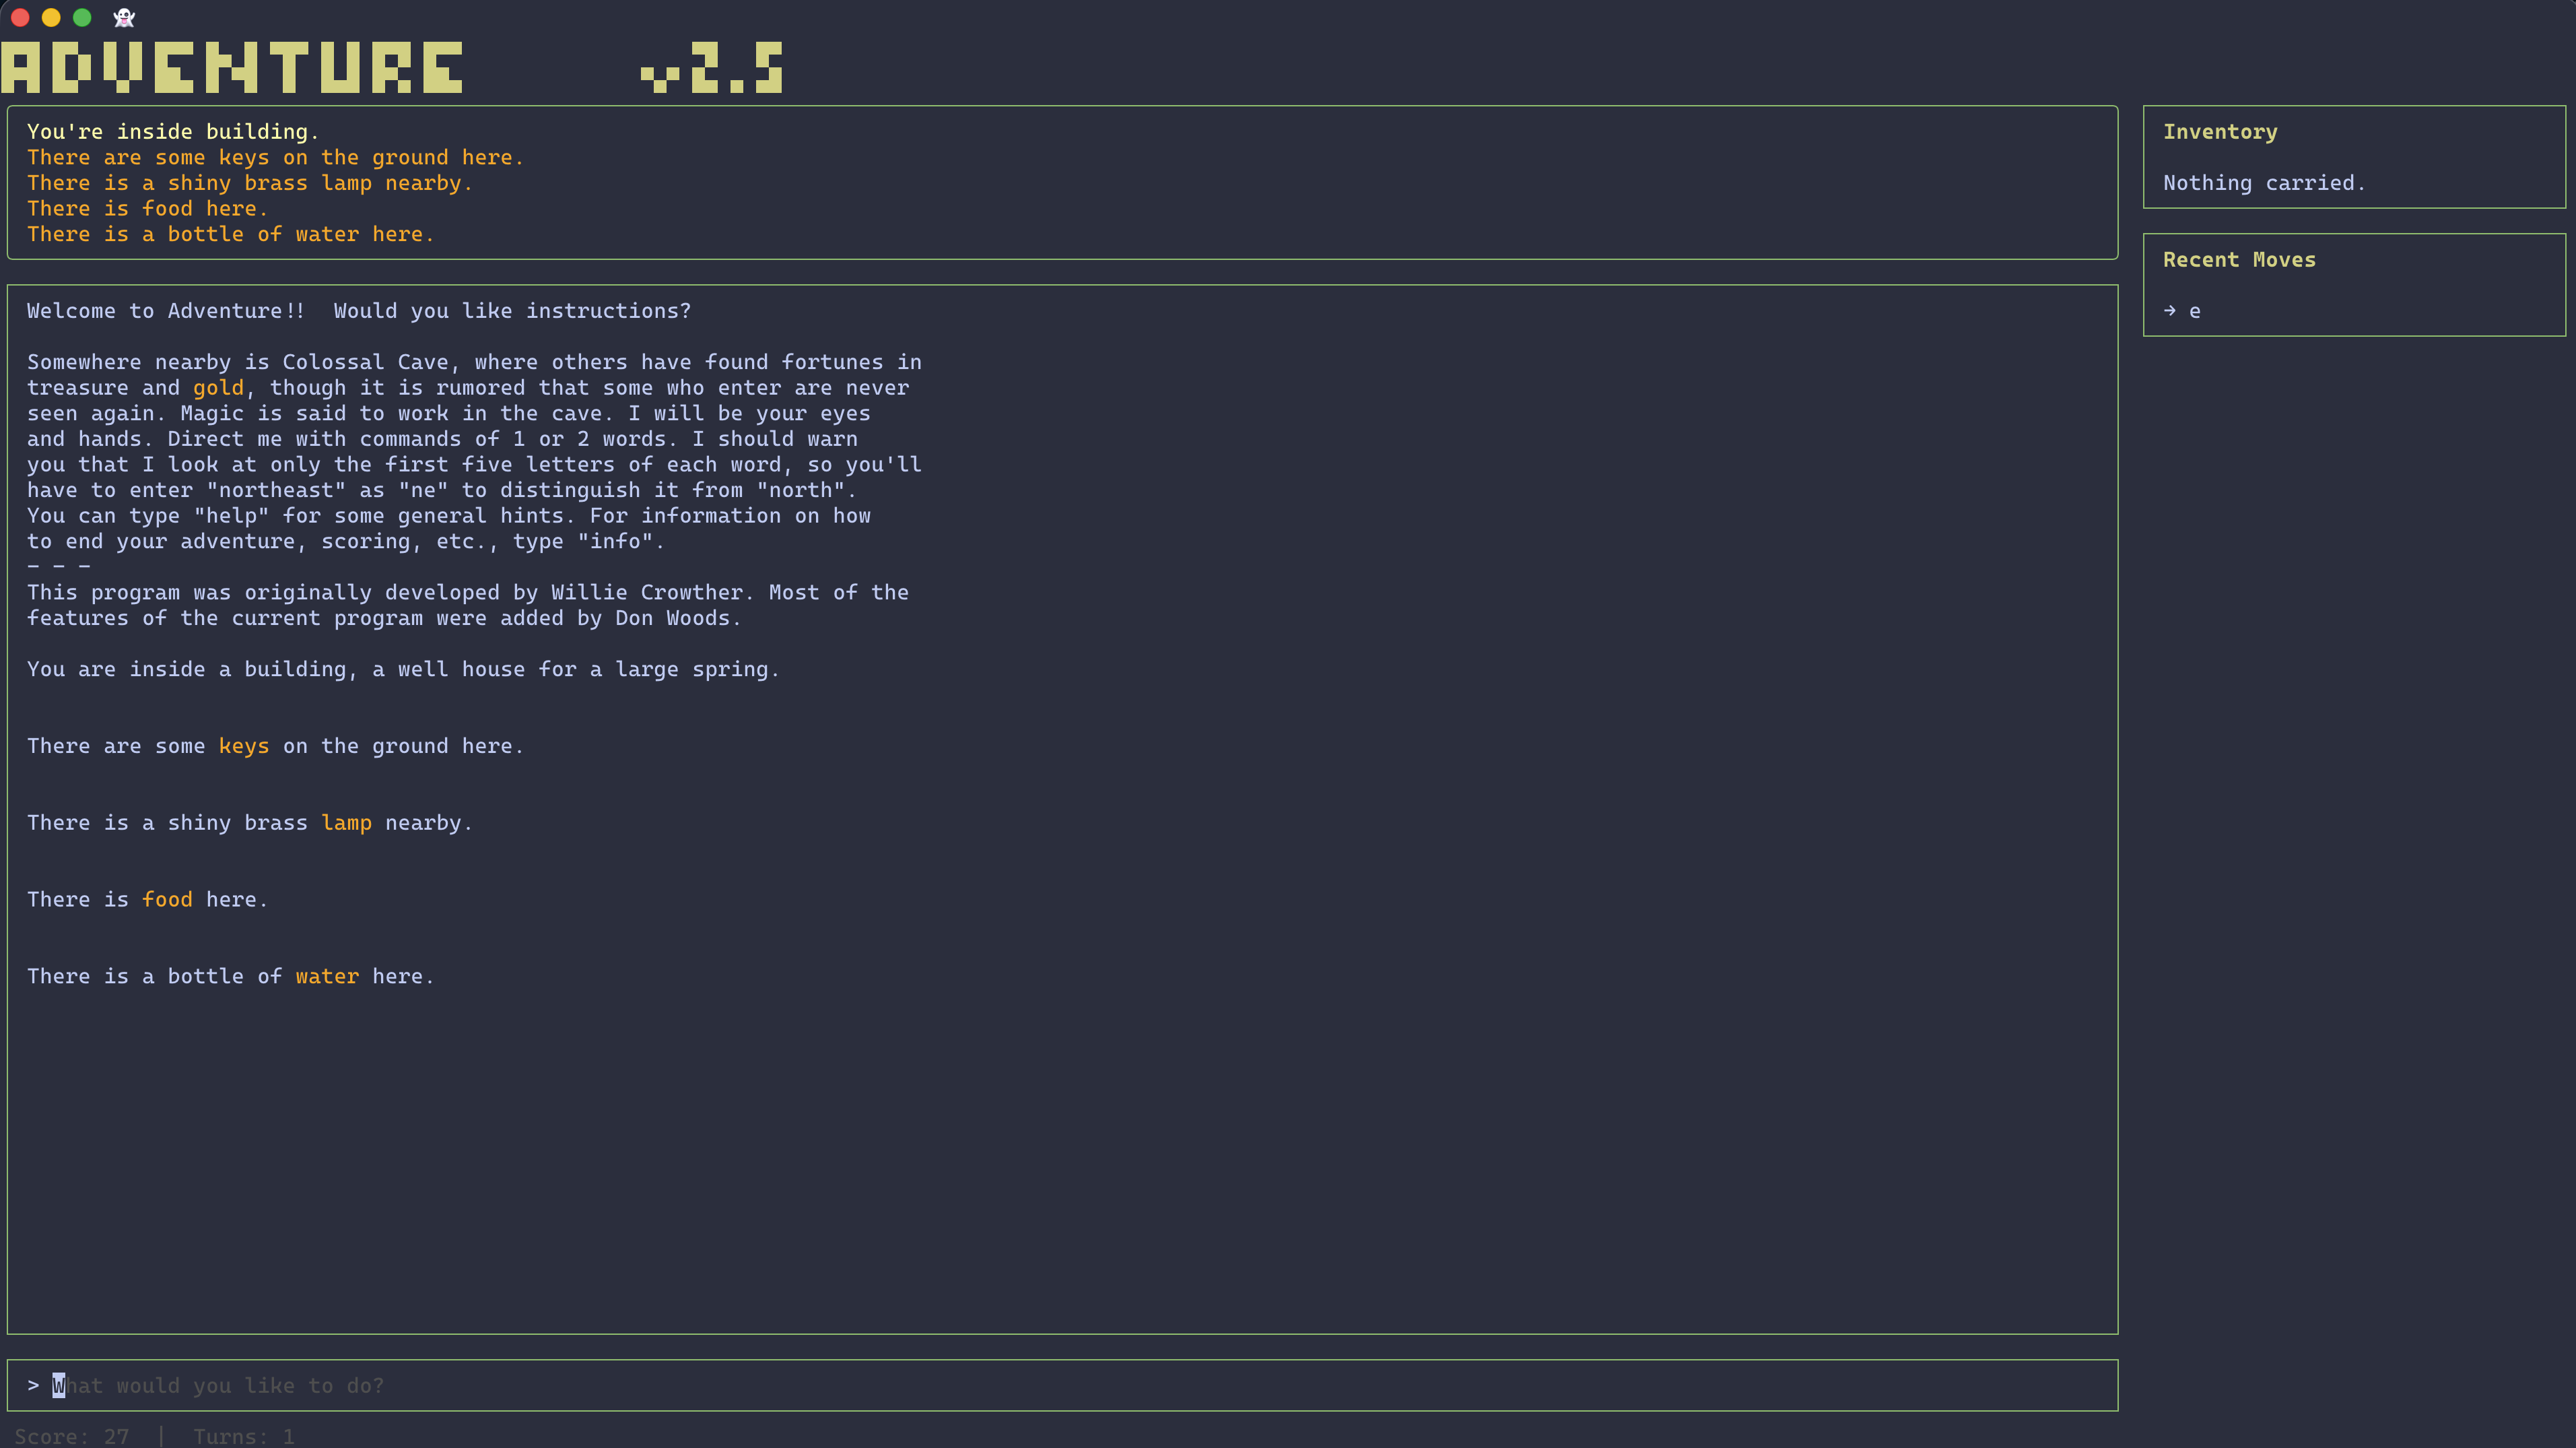This screenshot has height=1448, width=2576.
Task: Click the arrow icon beside recent move
Action: coord(2169,311)
